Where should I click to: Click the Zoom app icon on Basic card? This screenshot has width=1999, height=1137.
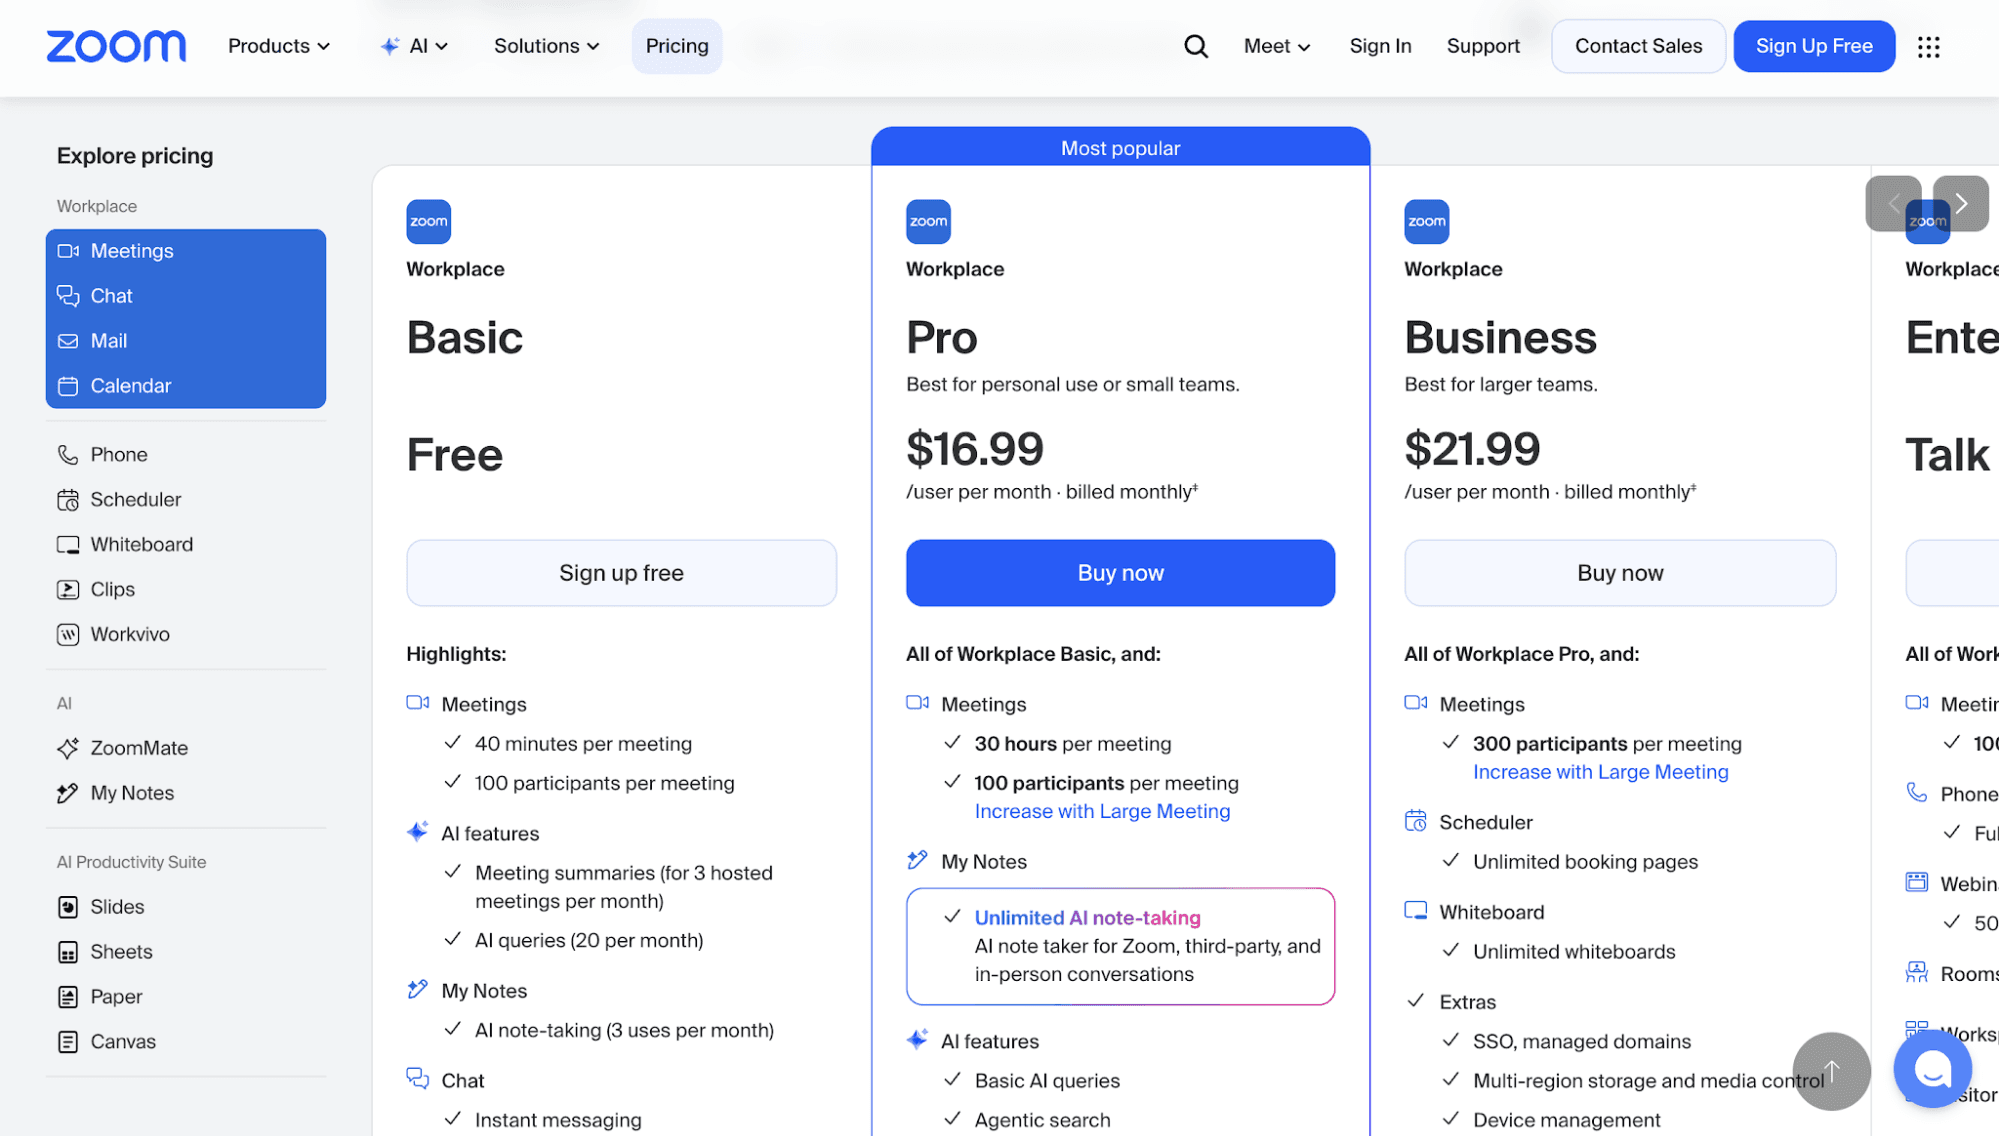point(429,222)
